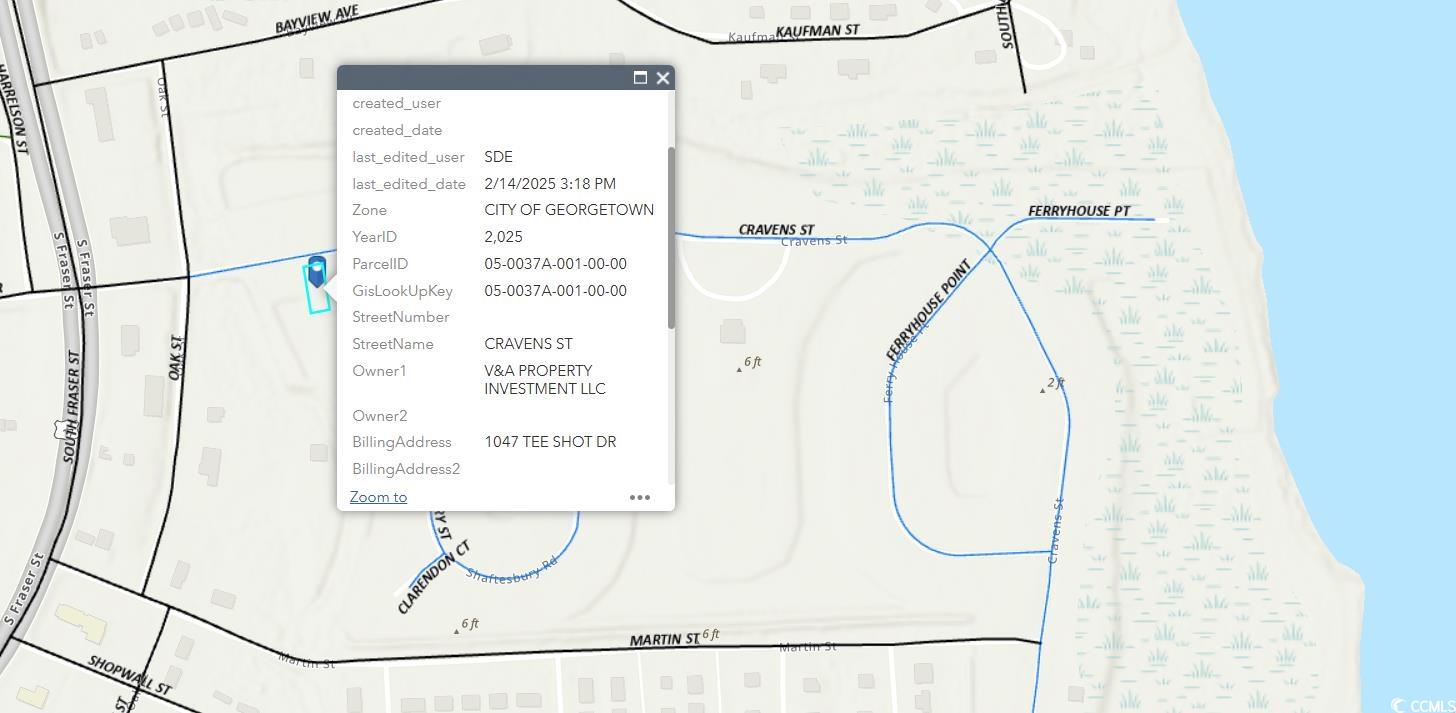Image resolution: width=1456 pixels, height=713 pixels.
Task: Click the BAYVIEW AVE street label
Action: point(316,19)
